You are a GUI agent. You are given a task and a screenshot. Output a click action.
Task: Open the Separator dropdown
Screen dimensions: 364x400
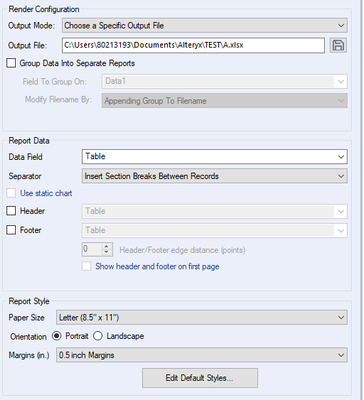coord(215,176)
